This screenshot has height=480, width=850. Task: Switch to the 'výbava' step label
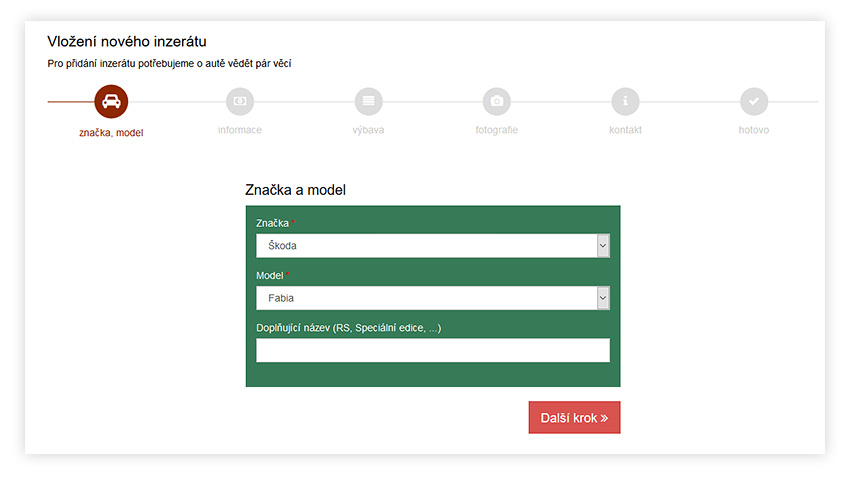[x=368, y=130]
